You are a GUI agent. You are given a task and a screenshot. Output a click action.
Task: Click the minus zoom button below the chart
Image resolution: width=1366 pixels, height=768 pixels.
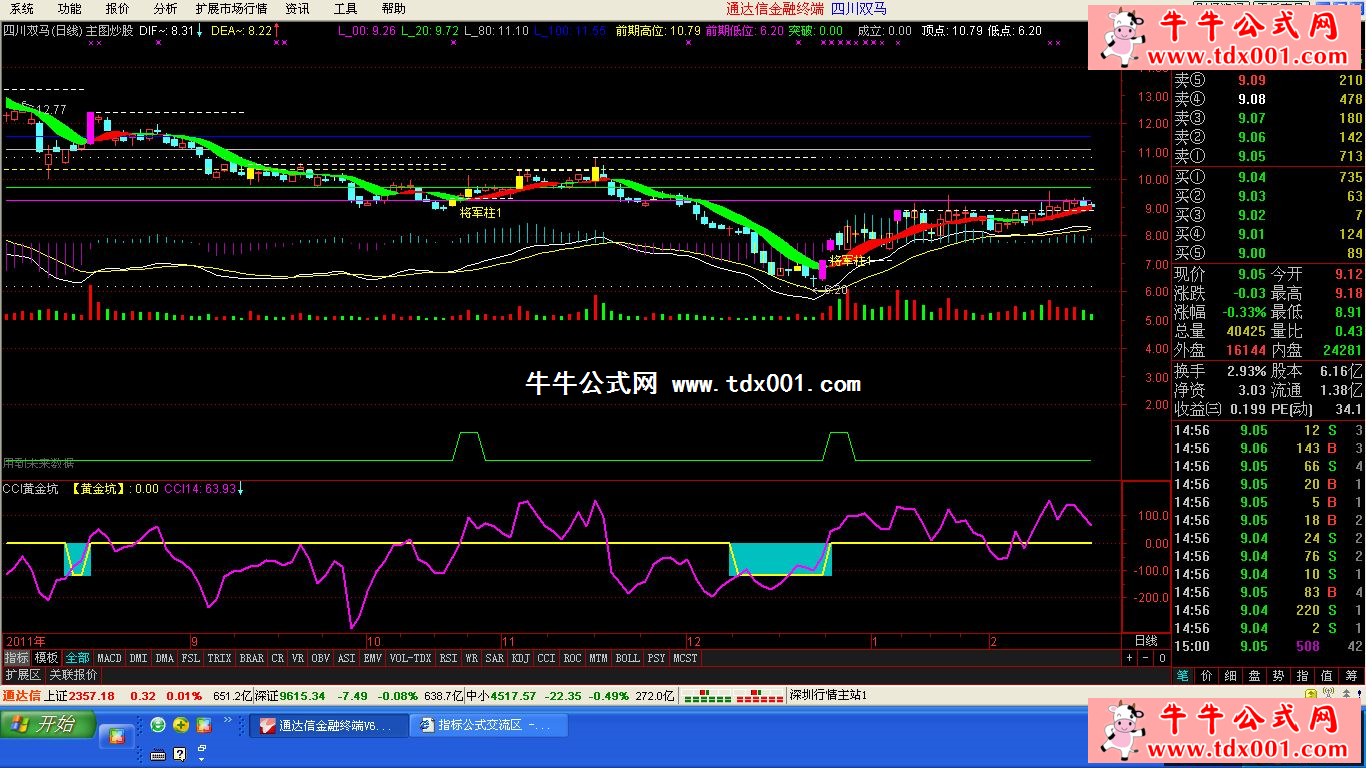pyautogui.click(x=1146, y=658)
